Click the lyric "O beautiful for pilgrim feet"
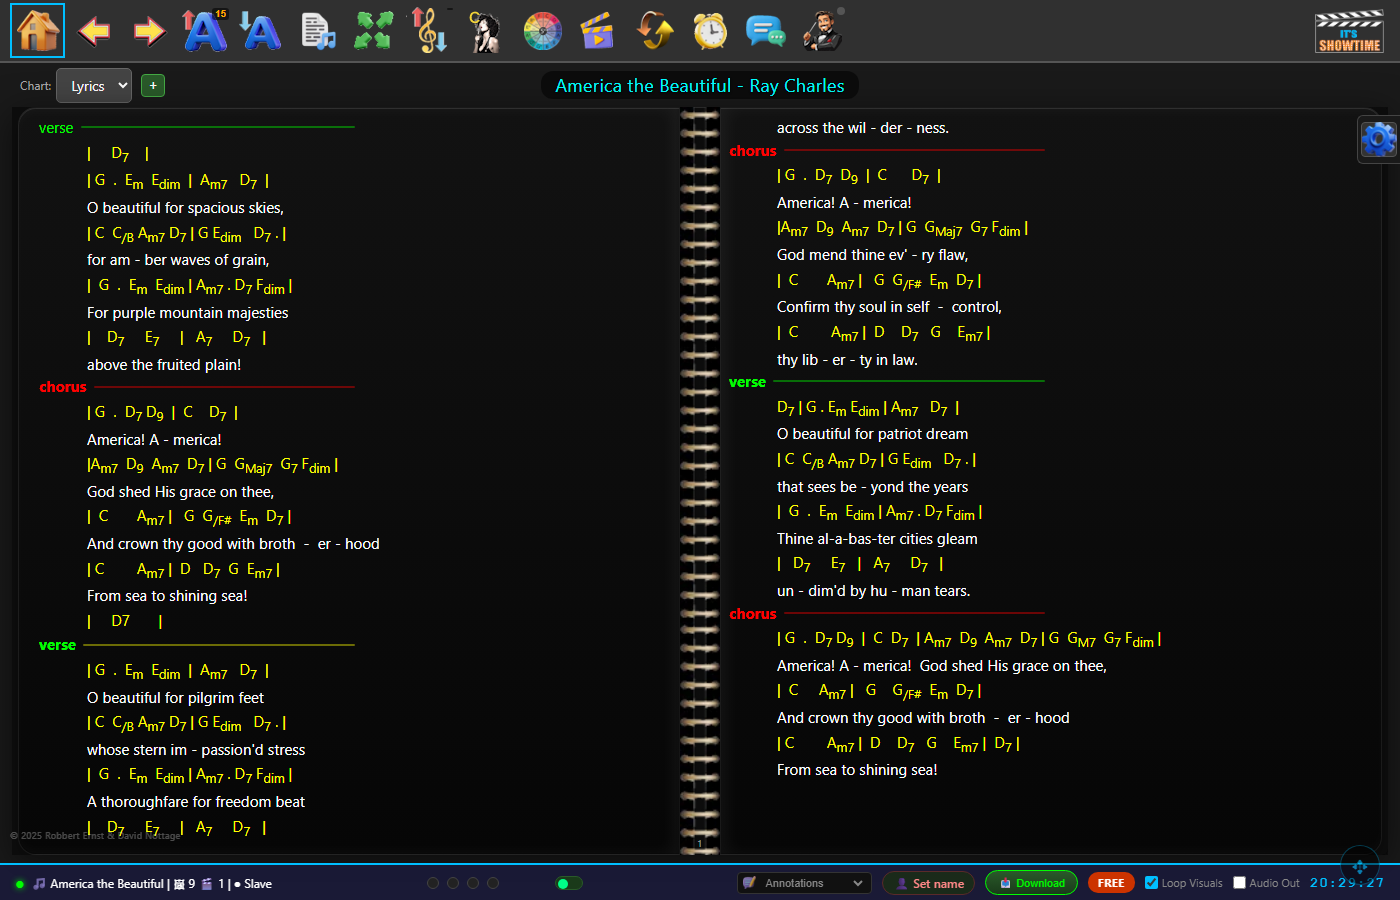1400x900 pixels. tap(176, 698)
